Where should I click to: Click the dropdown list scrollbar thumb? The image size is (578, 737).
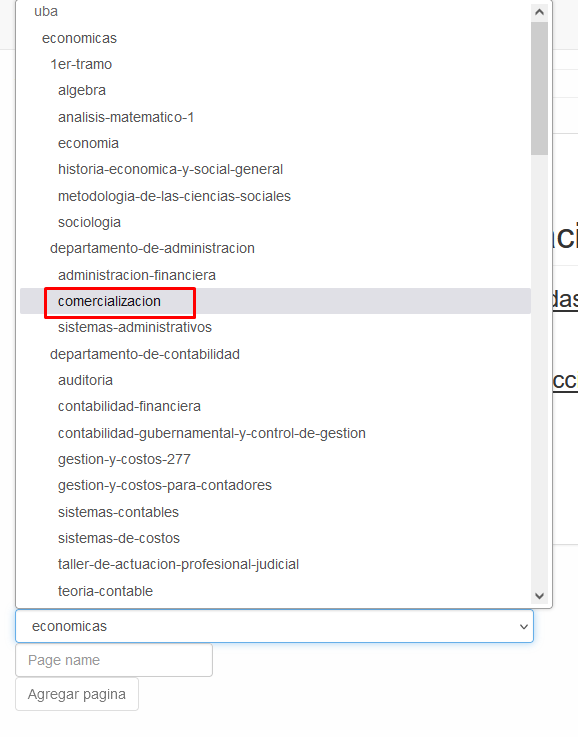coord(539,88)
